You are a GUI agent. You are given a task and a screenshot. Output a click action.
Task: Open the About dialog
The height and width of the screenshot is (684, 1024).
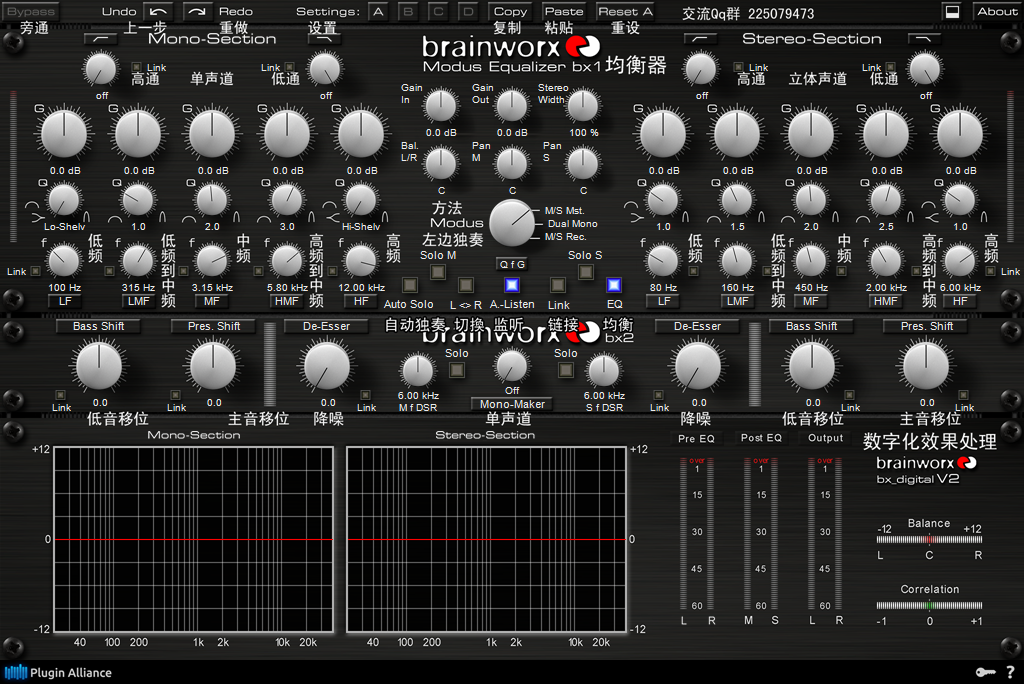997,11
